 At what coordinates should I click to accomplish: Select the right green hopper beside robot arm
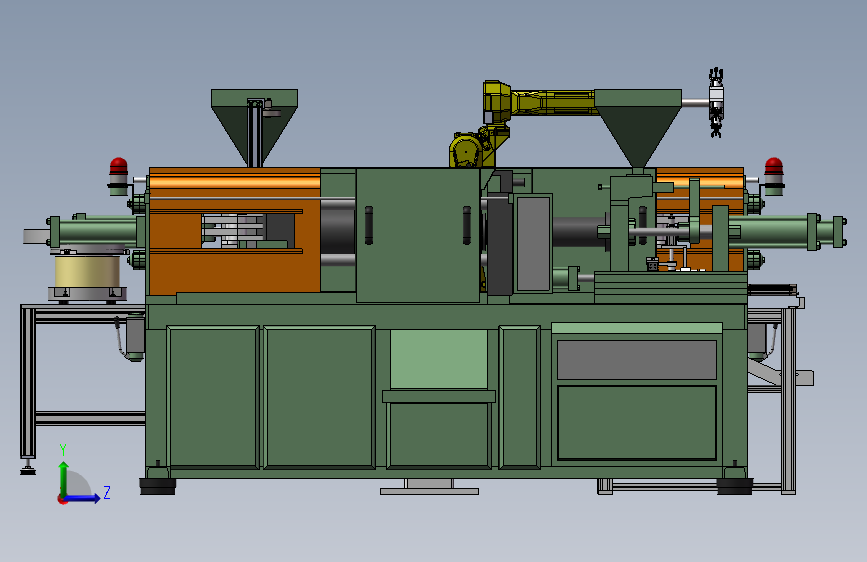tap(638, 129)
